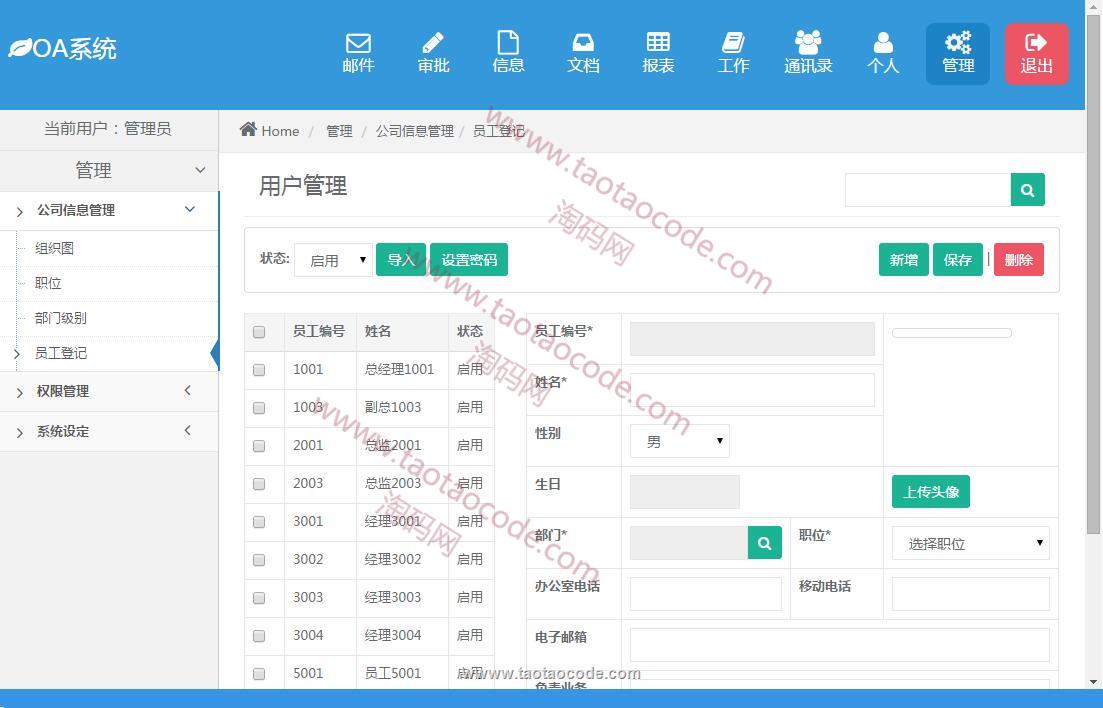The height and width of the screenshot is (708, 1103).
Task: Open the 状态 status dropdown showing 启用
Action: point(333,260)
